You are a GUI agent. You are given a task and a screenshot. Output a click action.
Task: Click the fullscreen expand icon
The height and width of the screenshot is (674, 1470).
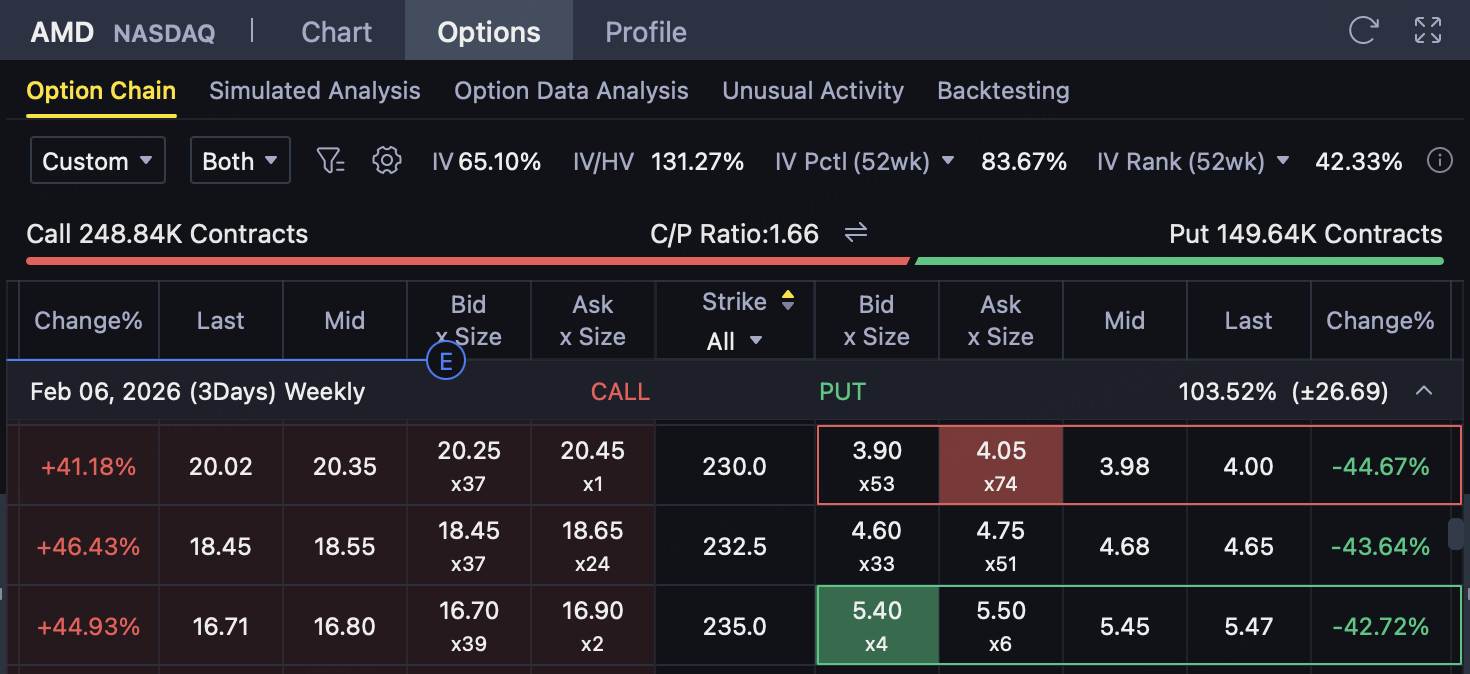pos(1428,30)
